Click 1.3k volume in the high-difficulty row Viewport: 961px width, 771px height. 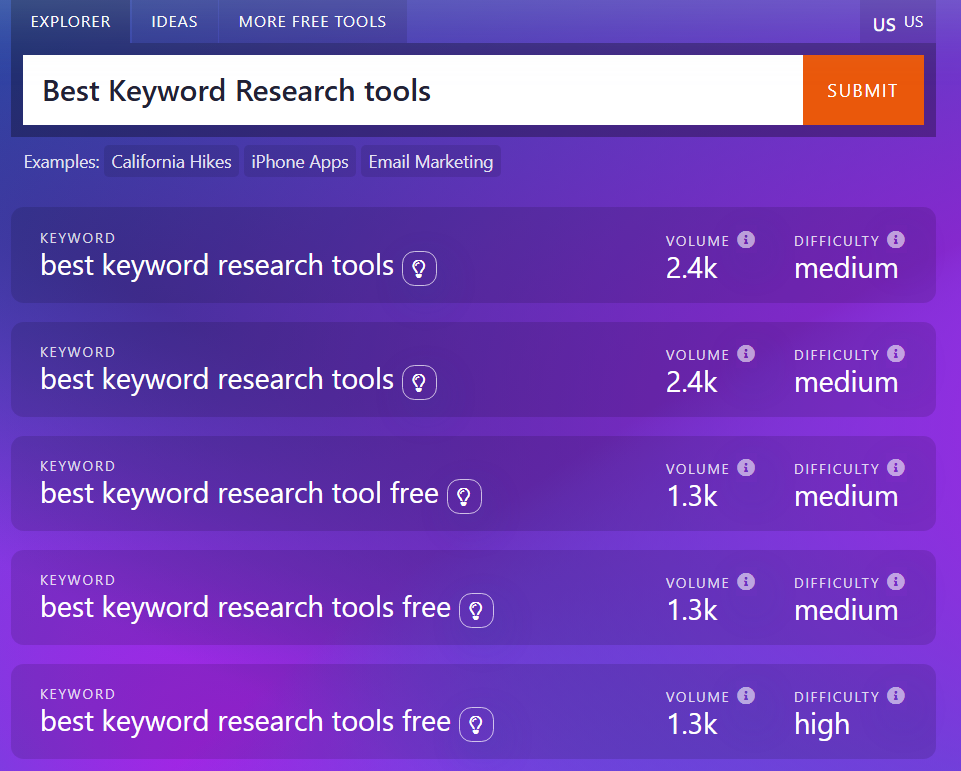click(x=692, y=724)
